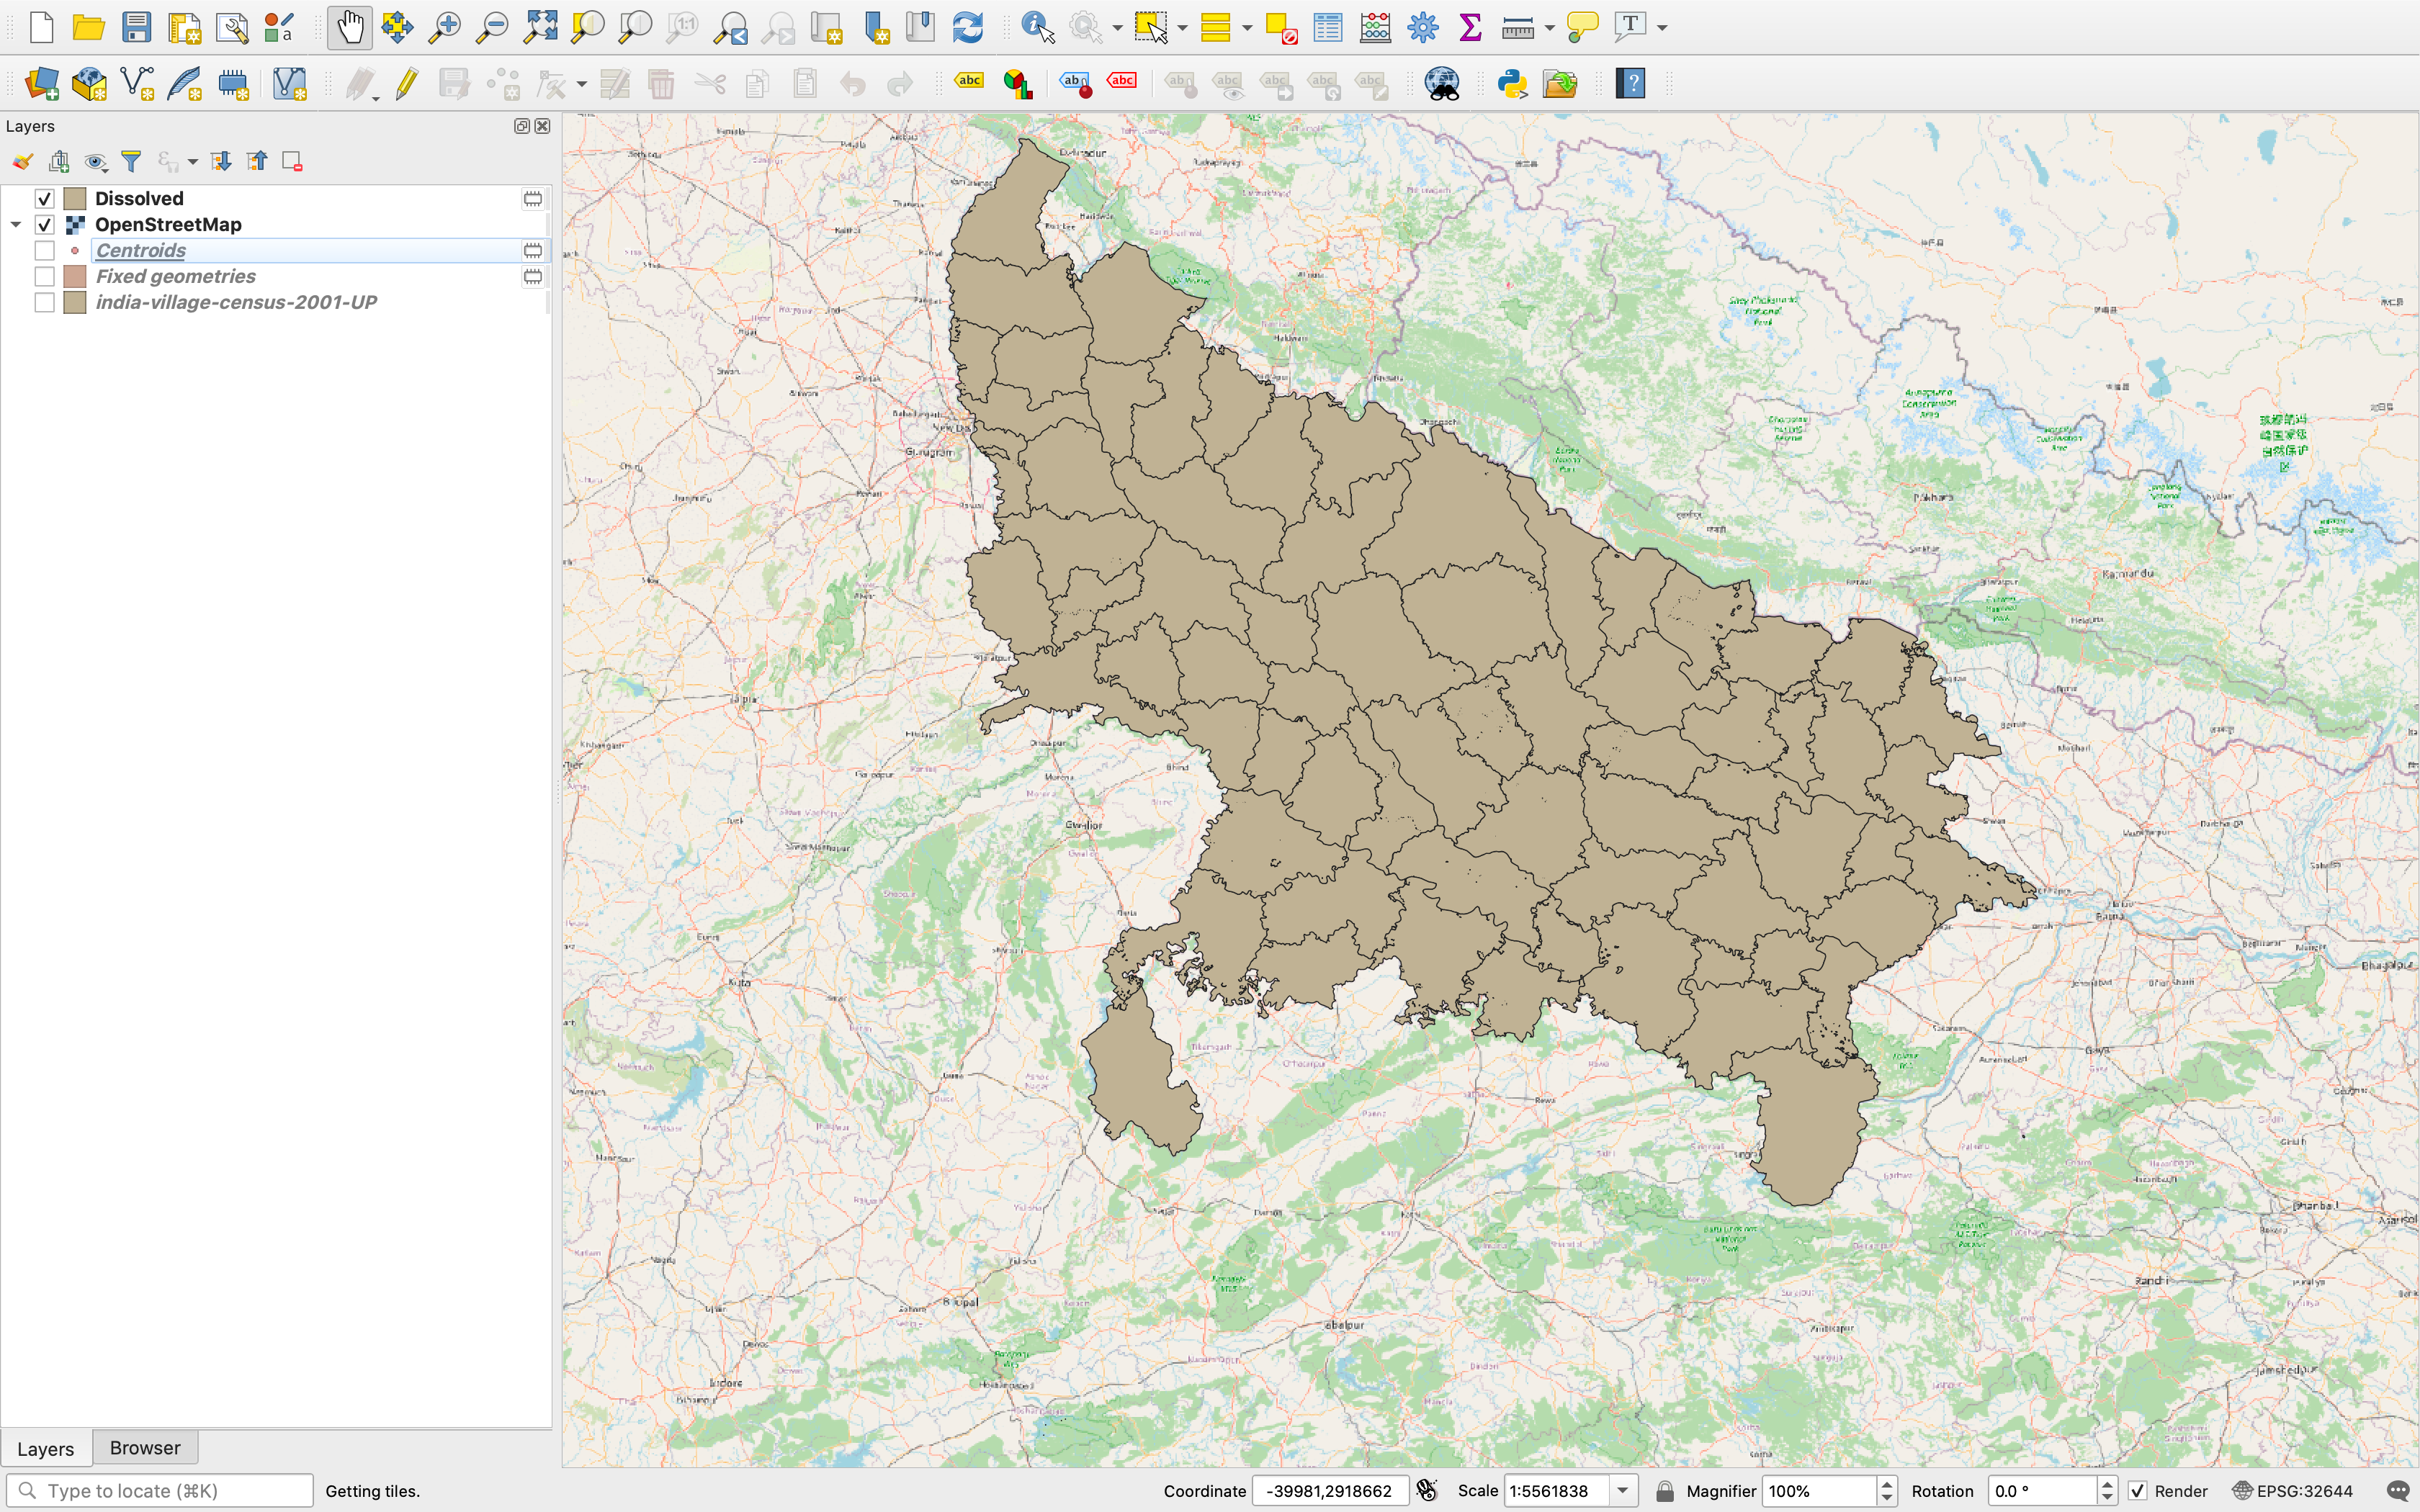The height and width of the screenshot is (1512, 2420).
Task: Switch to the Layers tab
Action: [x=46, y=1448]
